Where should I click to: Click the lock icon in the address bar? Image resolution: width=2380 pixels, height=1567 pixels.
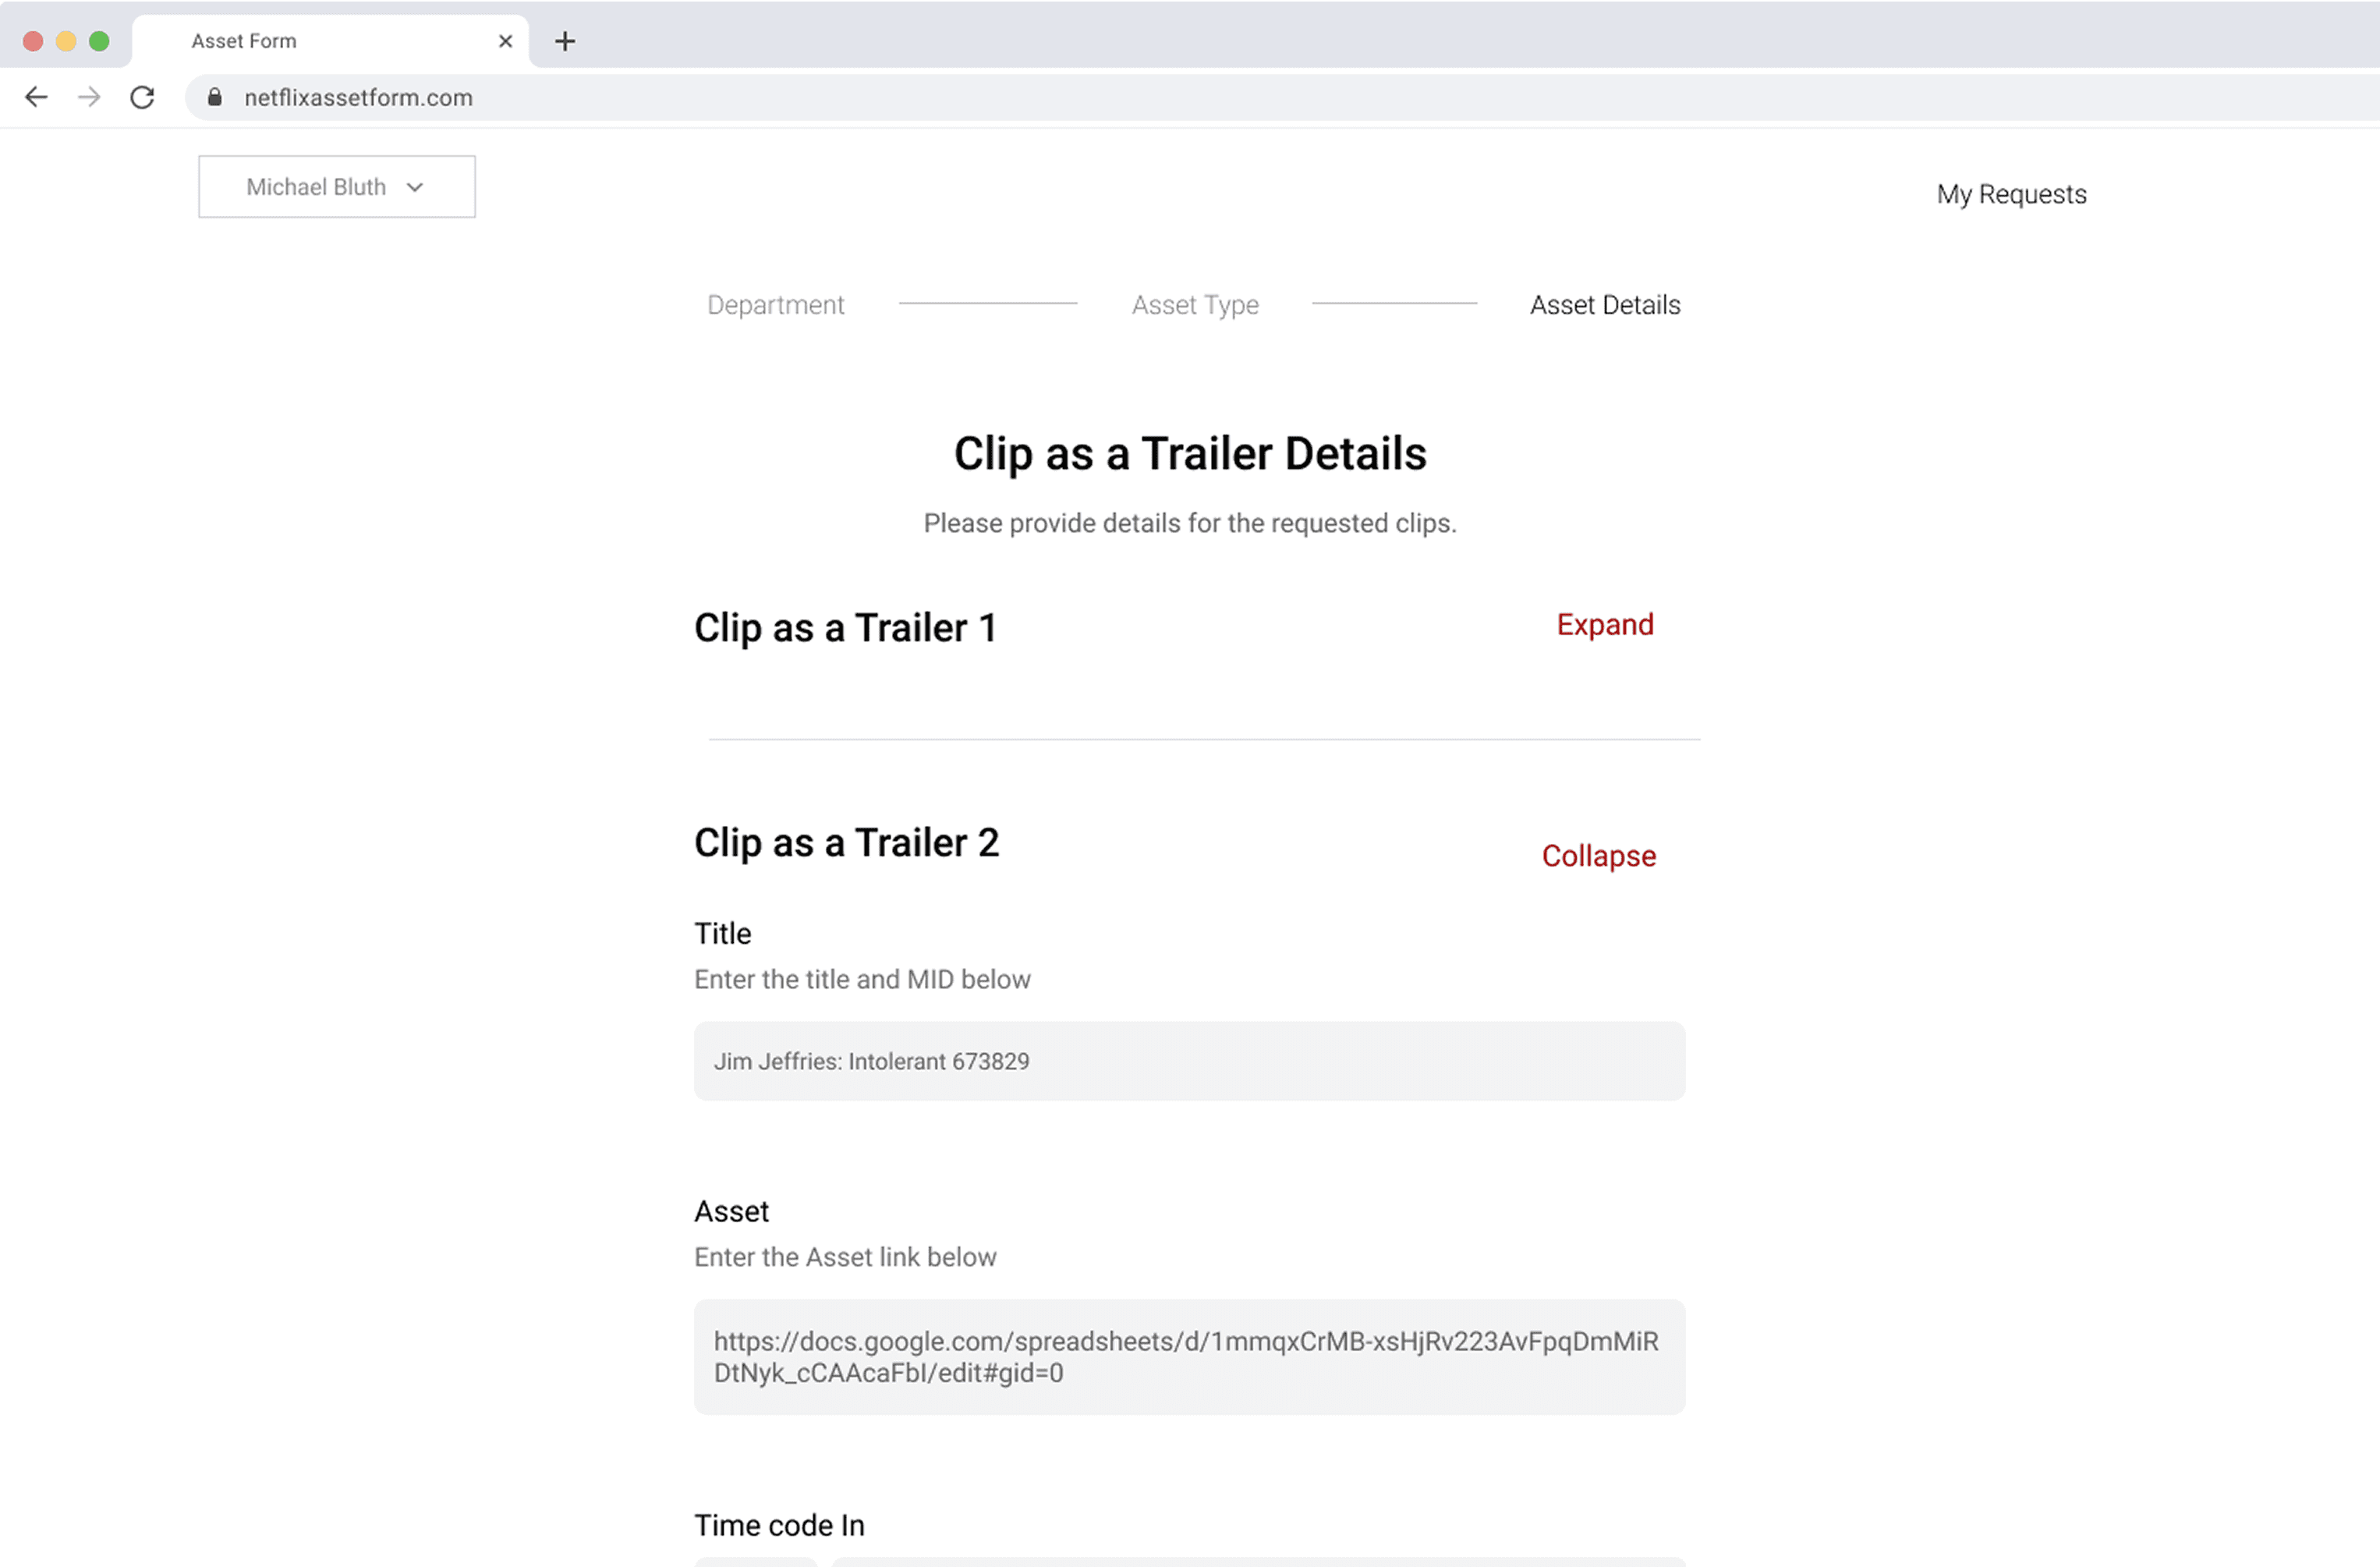(214, 97)
